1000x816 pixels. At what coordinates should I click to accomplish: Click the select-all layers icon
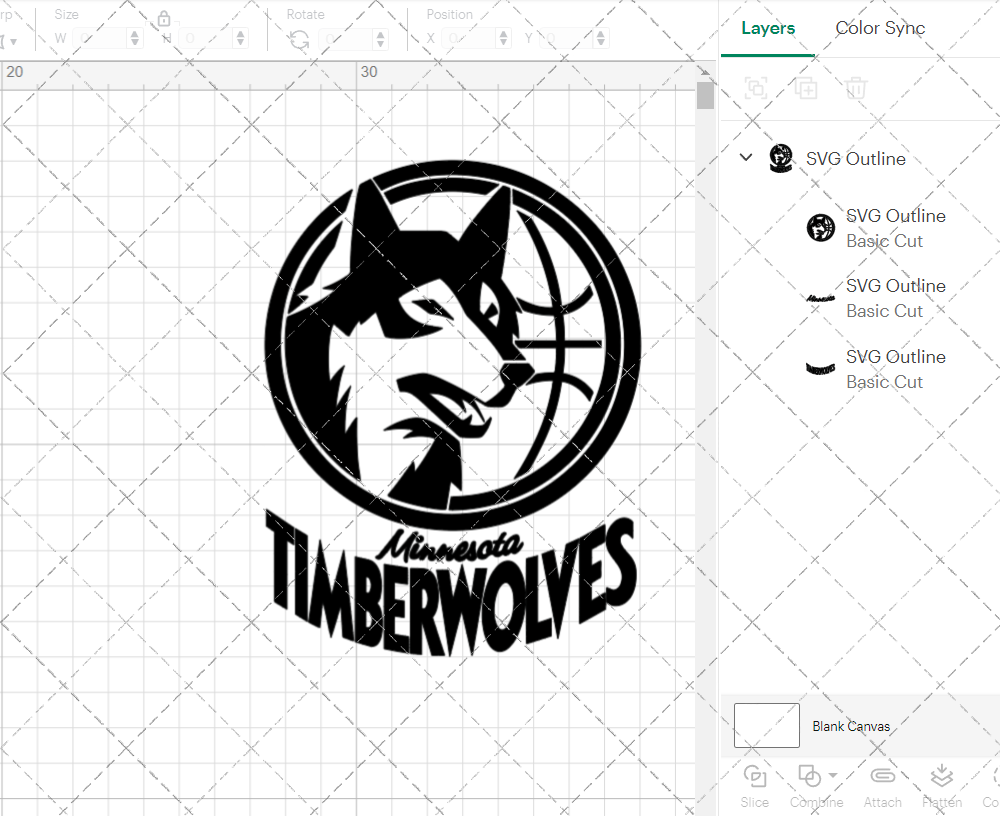pos(756,88)
